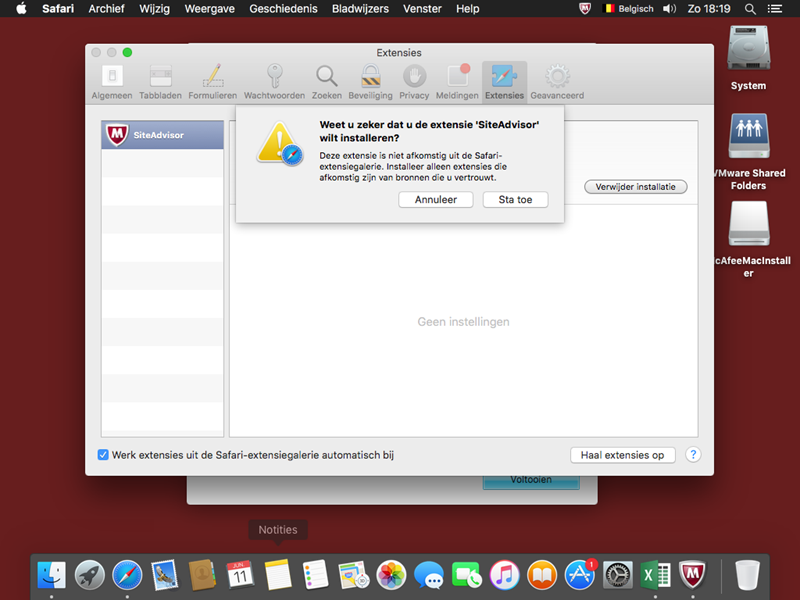Screen dimensions: 800x600
Task: Click the McAfee shield menu bar icon
Action: [x=585, y=9]
